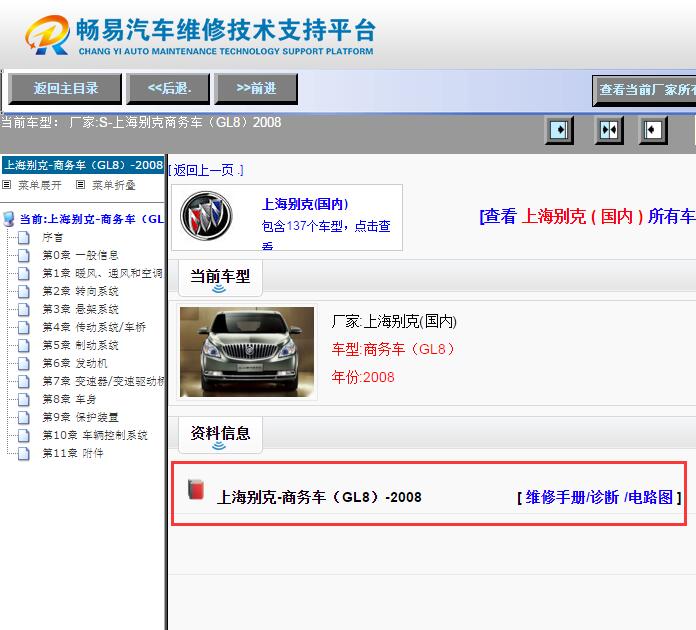Open tree item 第8章 车身
This screenshot has height=630, width=696.
(69, 399)
